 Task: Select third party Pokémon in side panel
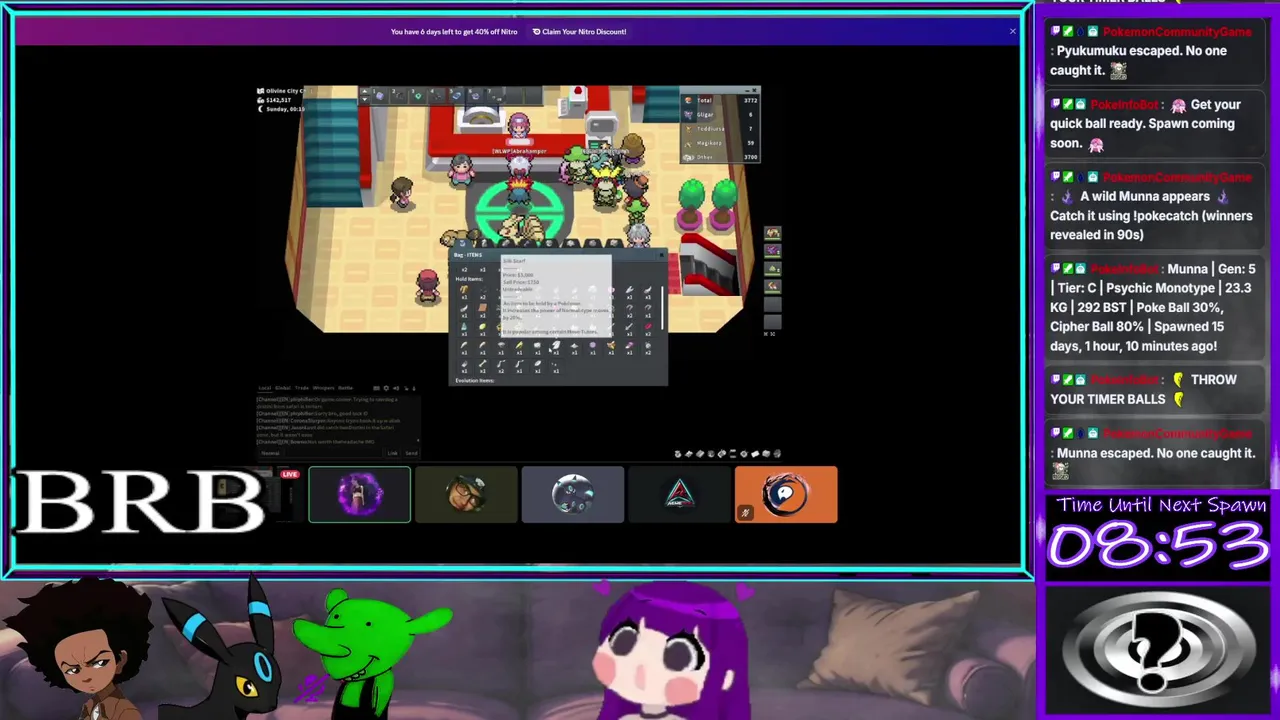[x=772, y=269]
